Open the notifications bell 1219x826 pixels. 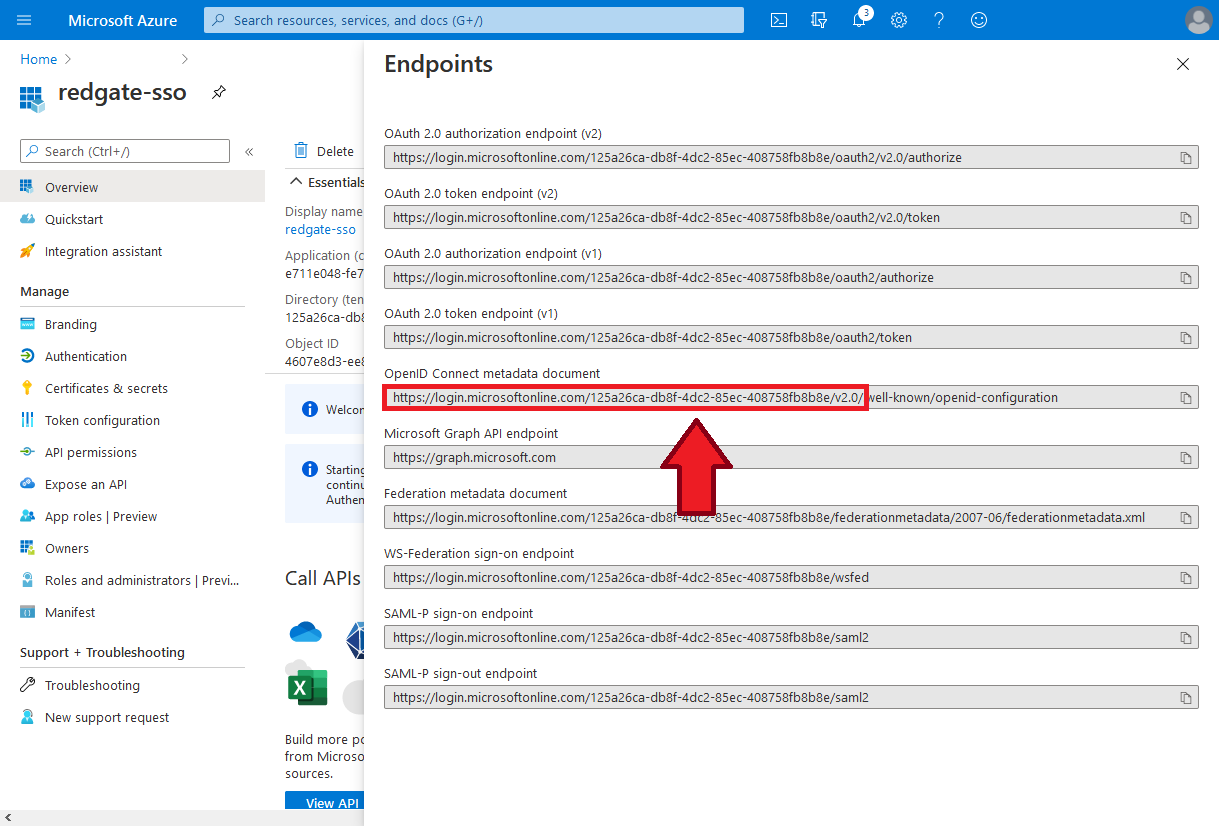(858, 20)
